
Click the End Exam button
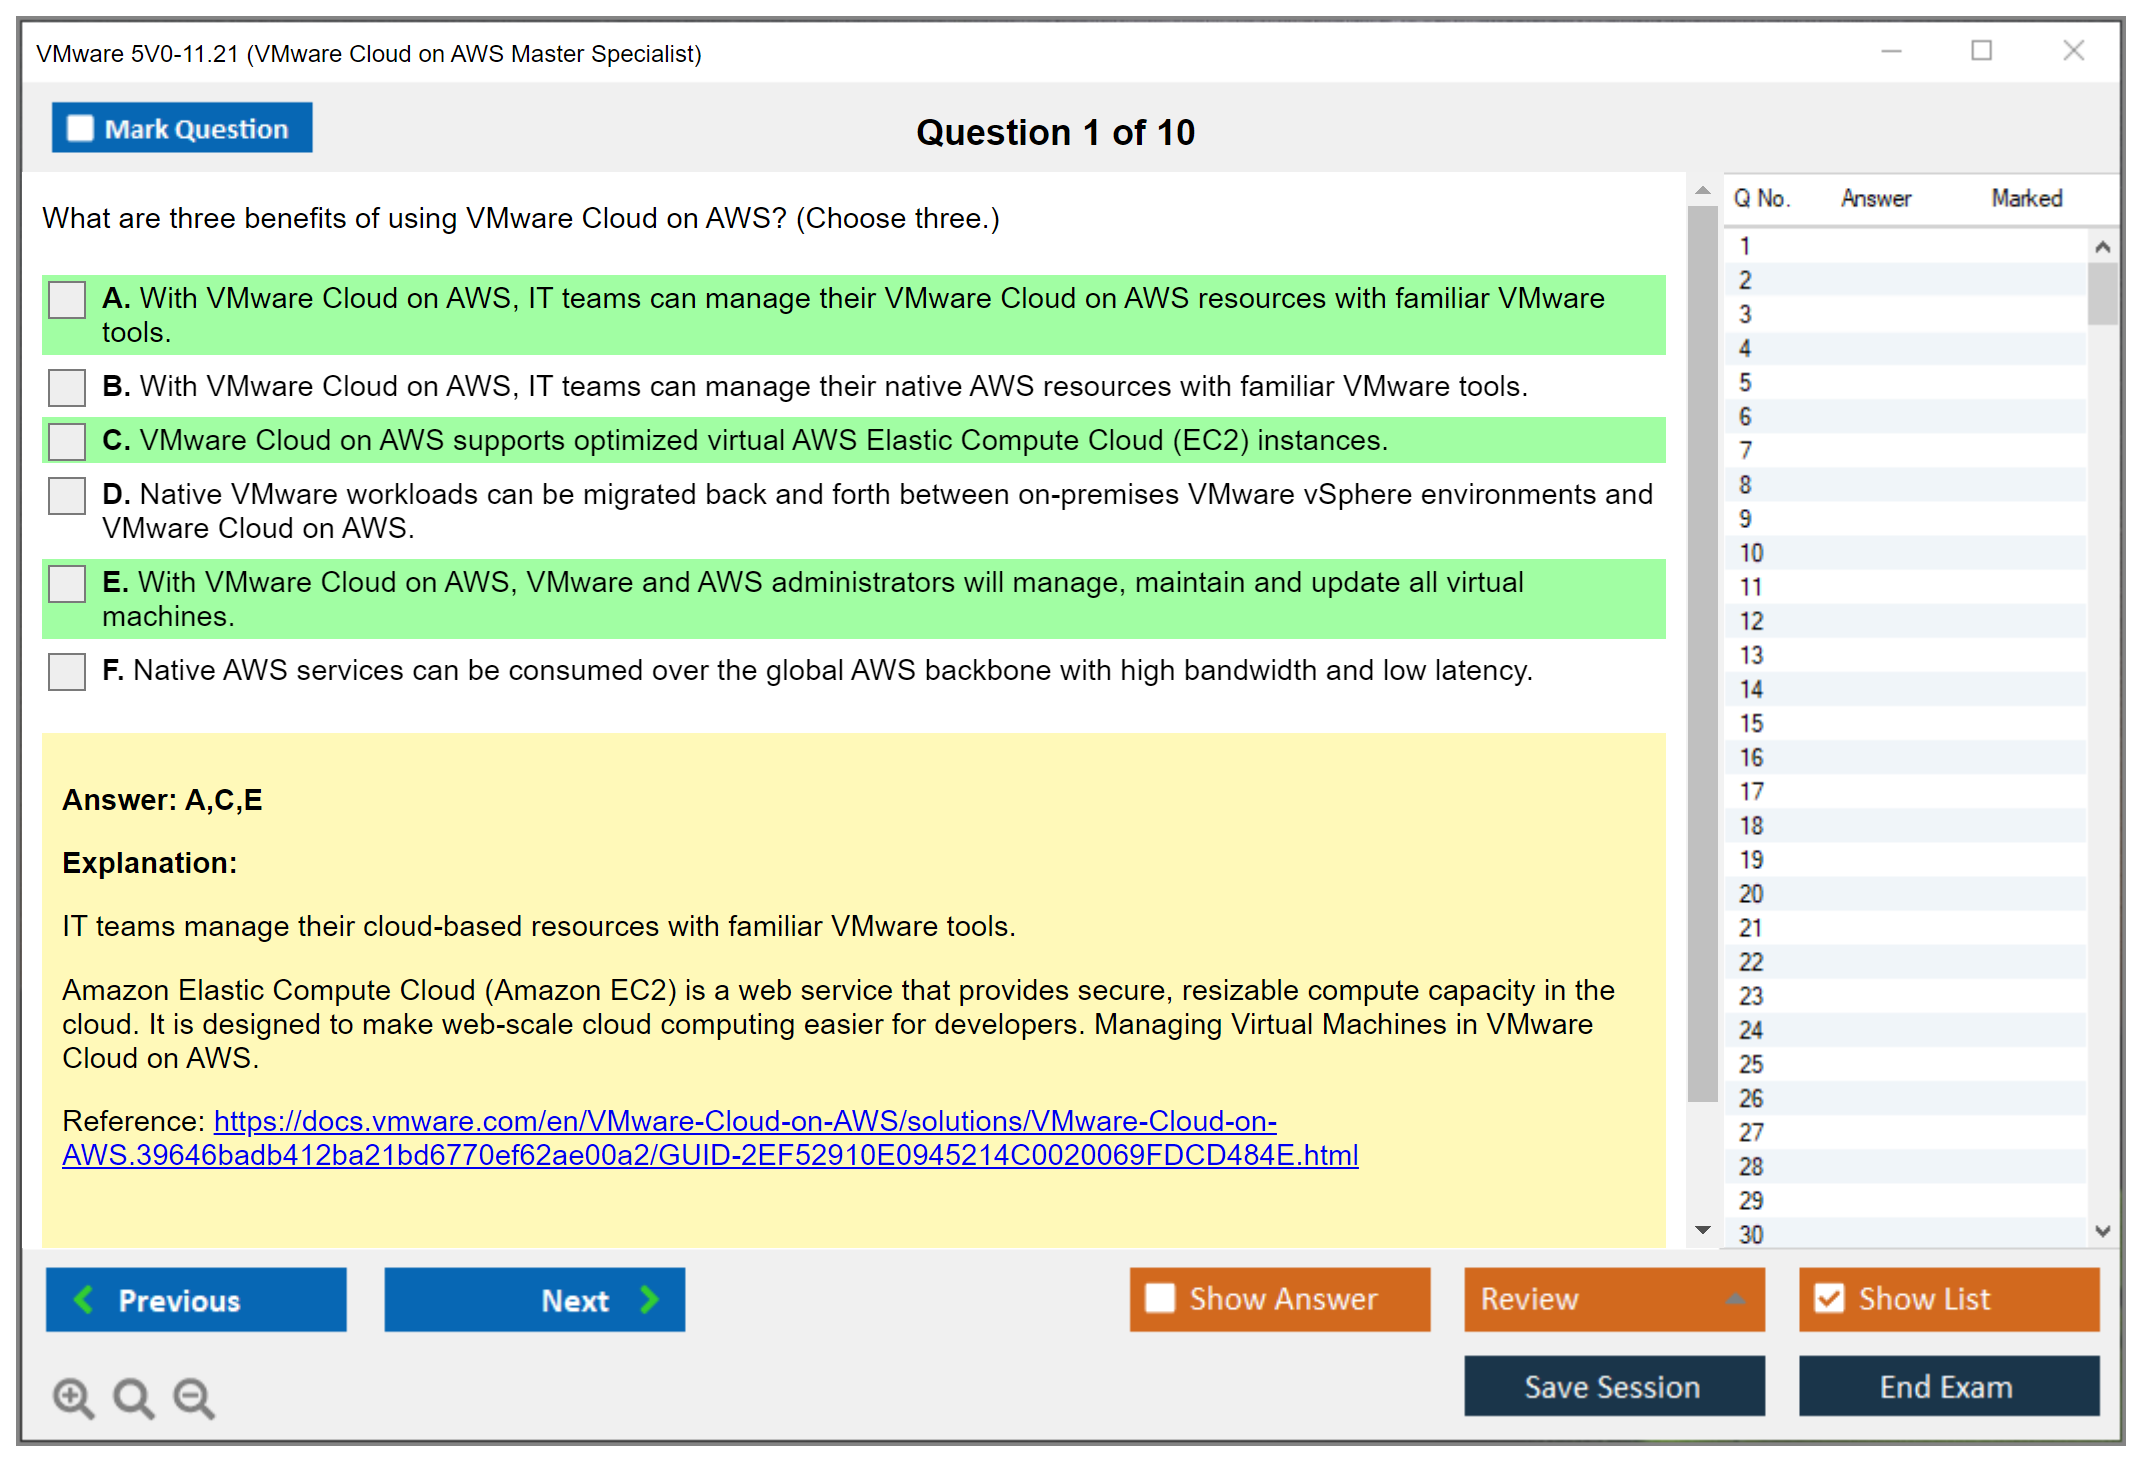click(x=1947, y=1387)
